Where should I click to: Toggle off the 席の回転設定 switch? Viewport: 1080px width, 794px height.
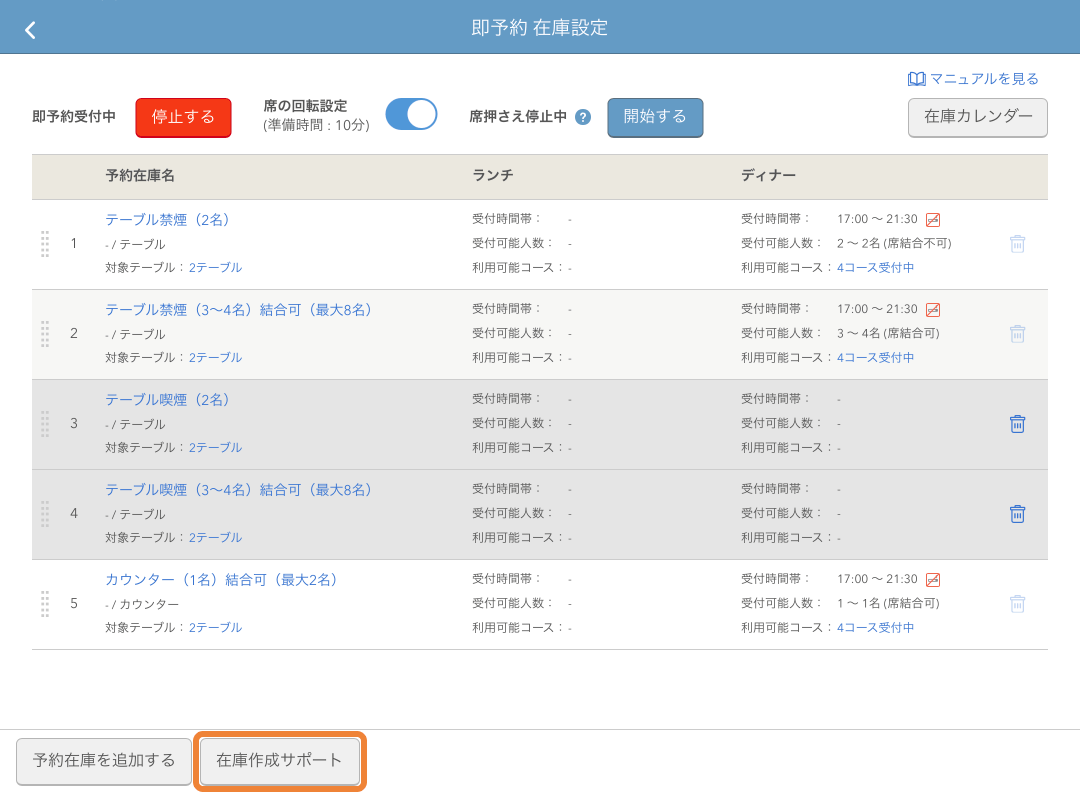411,114
